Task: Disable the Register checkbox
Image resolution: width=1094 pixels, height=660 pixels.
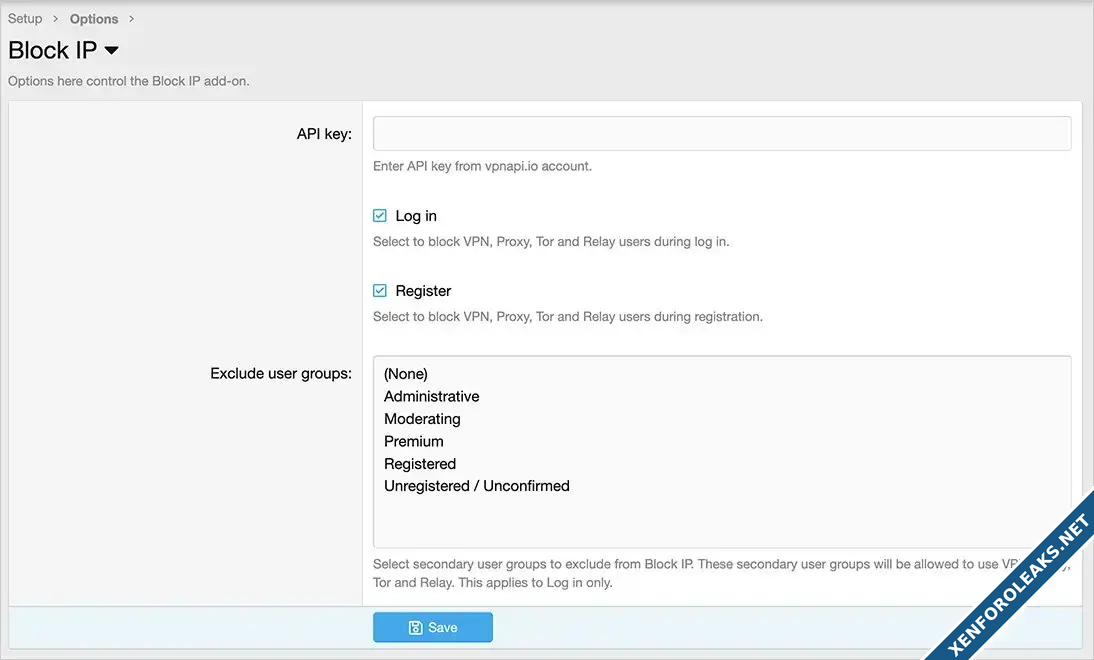Action: coord(380,291)
